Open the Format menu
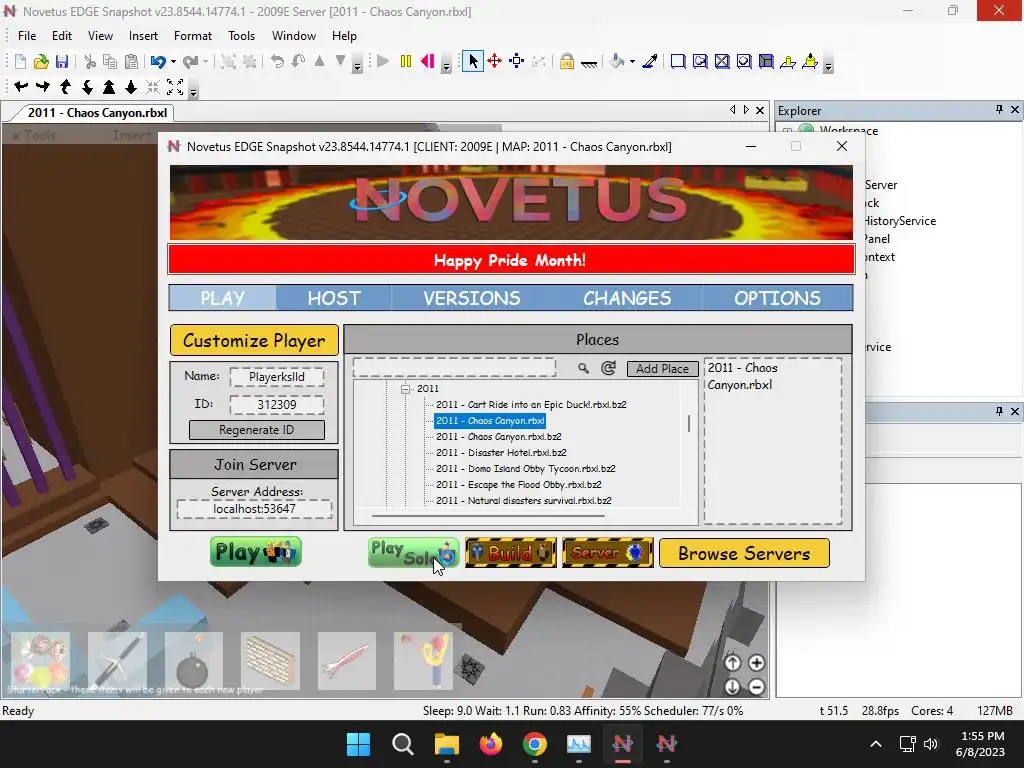The height and width of the screenshot is (768, 1024). point(193,36)
